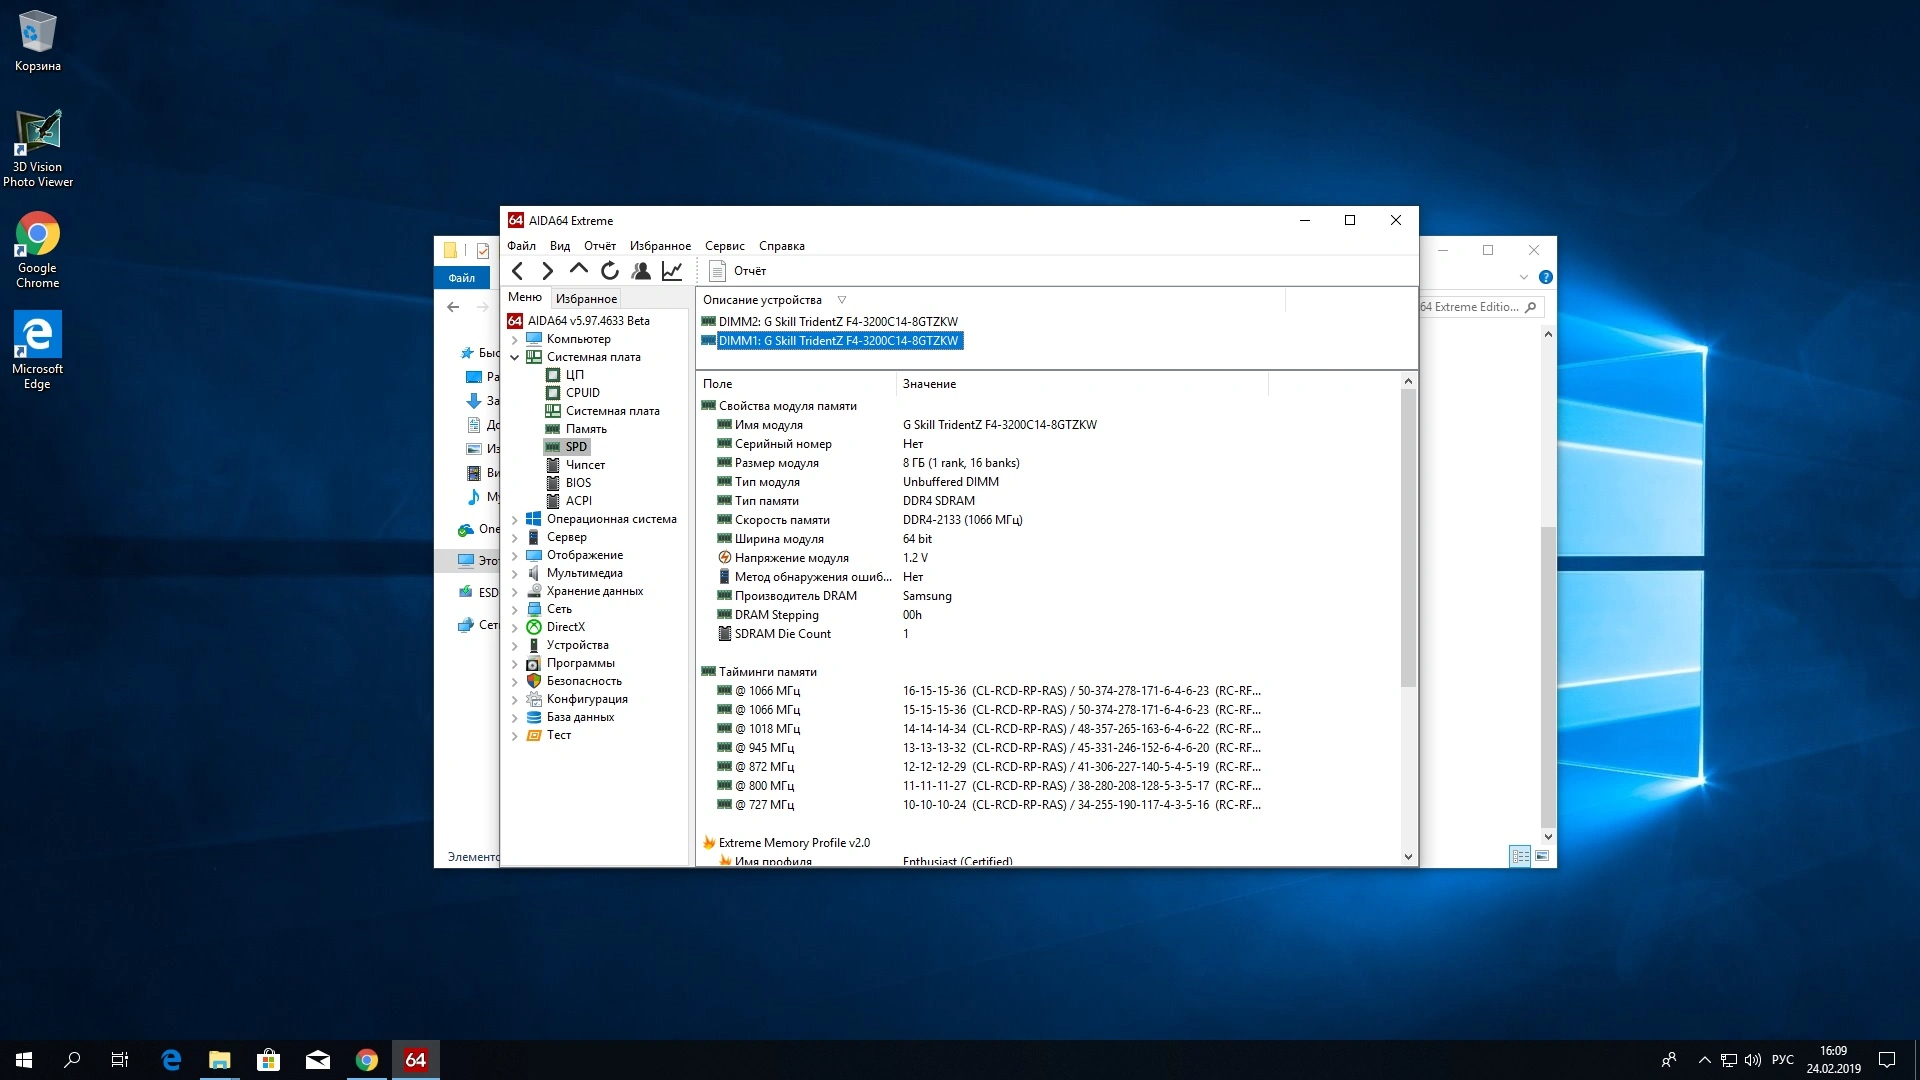Expand the Компьютер tree node
The height and width of the screenshot is (1080, 1920).
pos(515,340)
